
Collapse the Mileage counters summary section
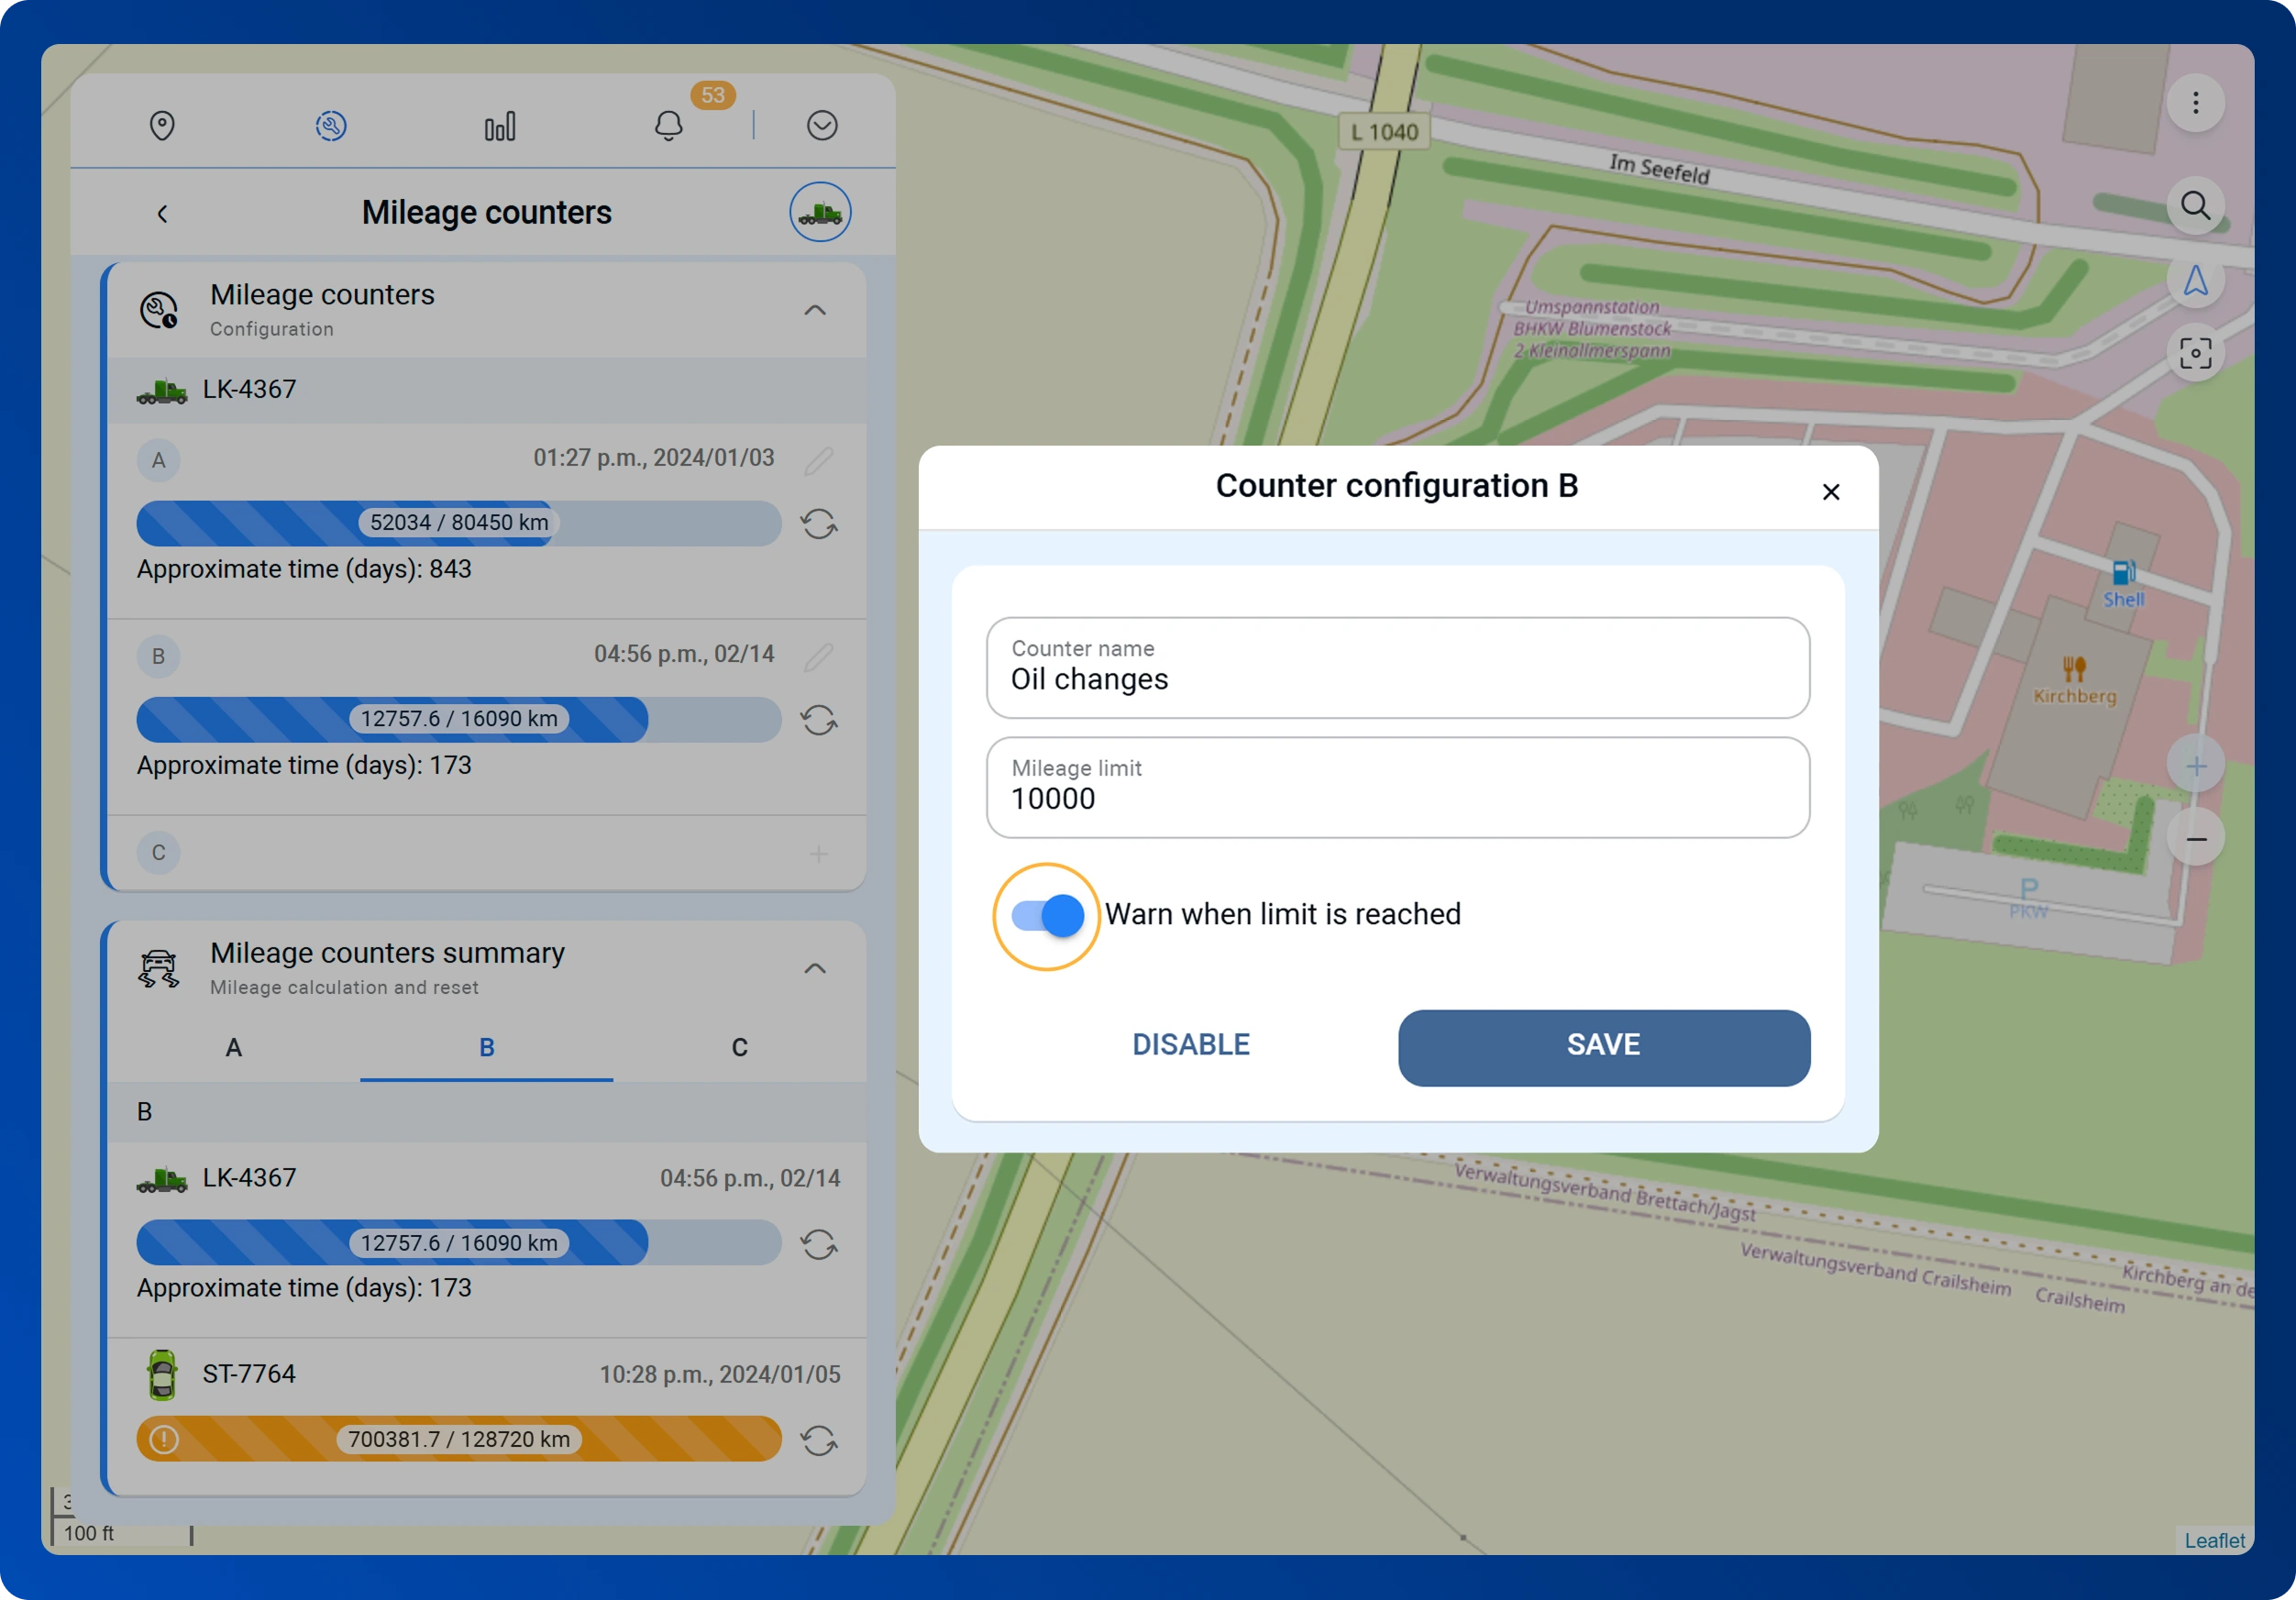coord(815,969)
